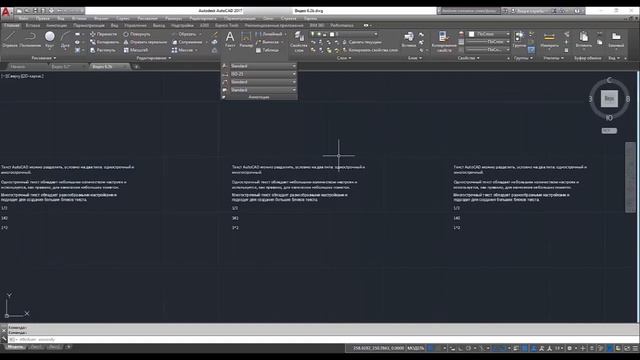Open the ISO-25 dimension style dropdown
This screenshot has width=640, height=360.
click(x=263, y=74)
